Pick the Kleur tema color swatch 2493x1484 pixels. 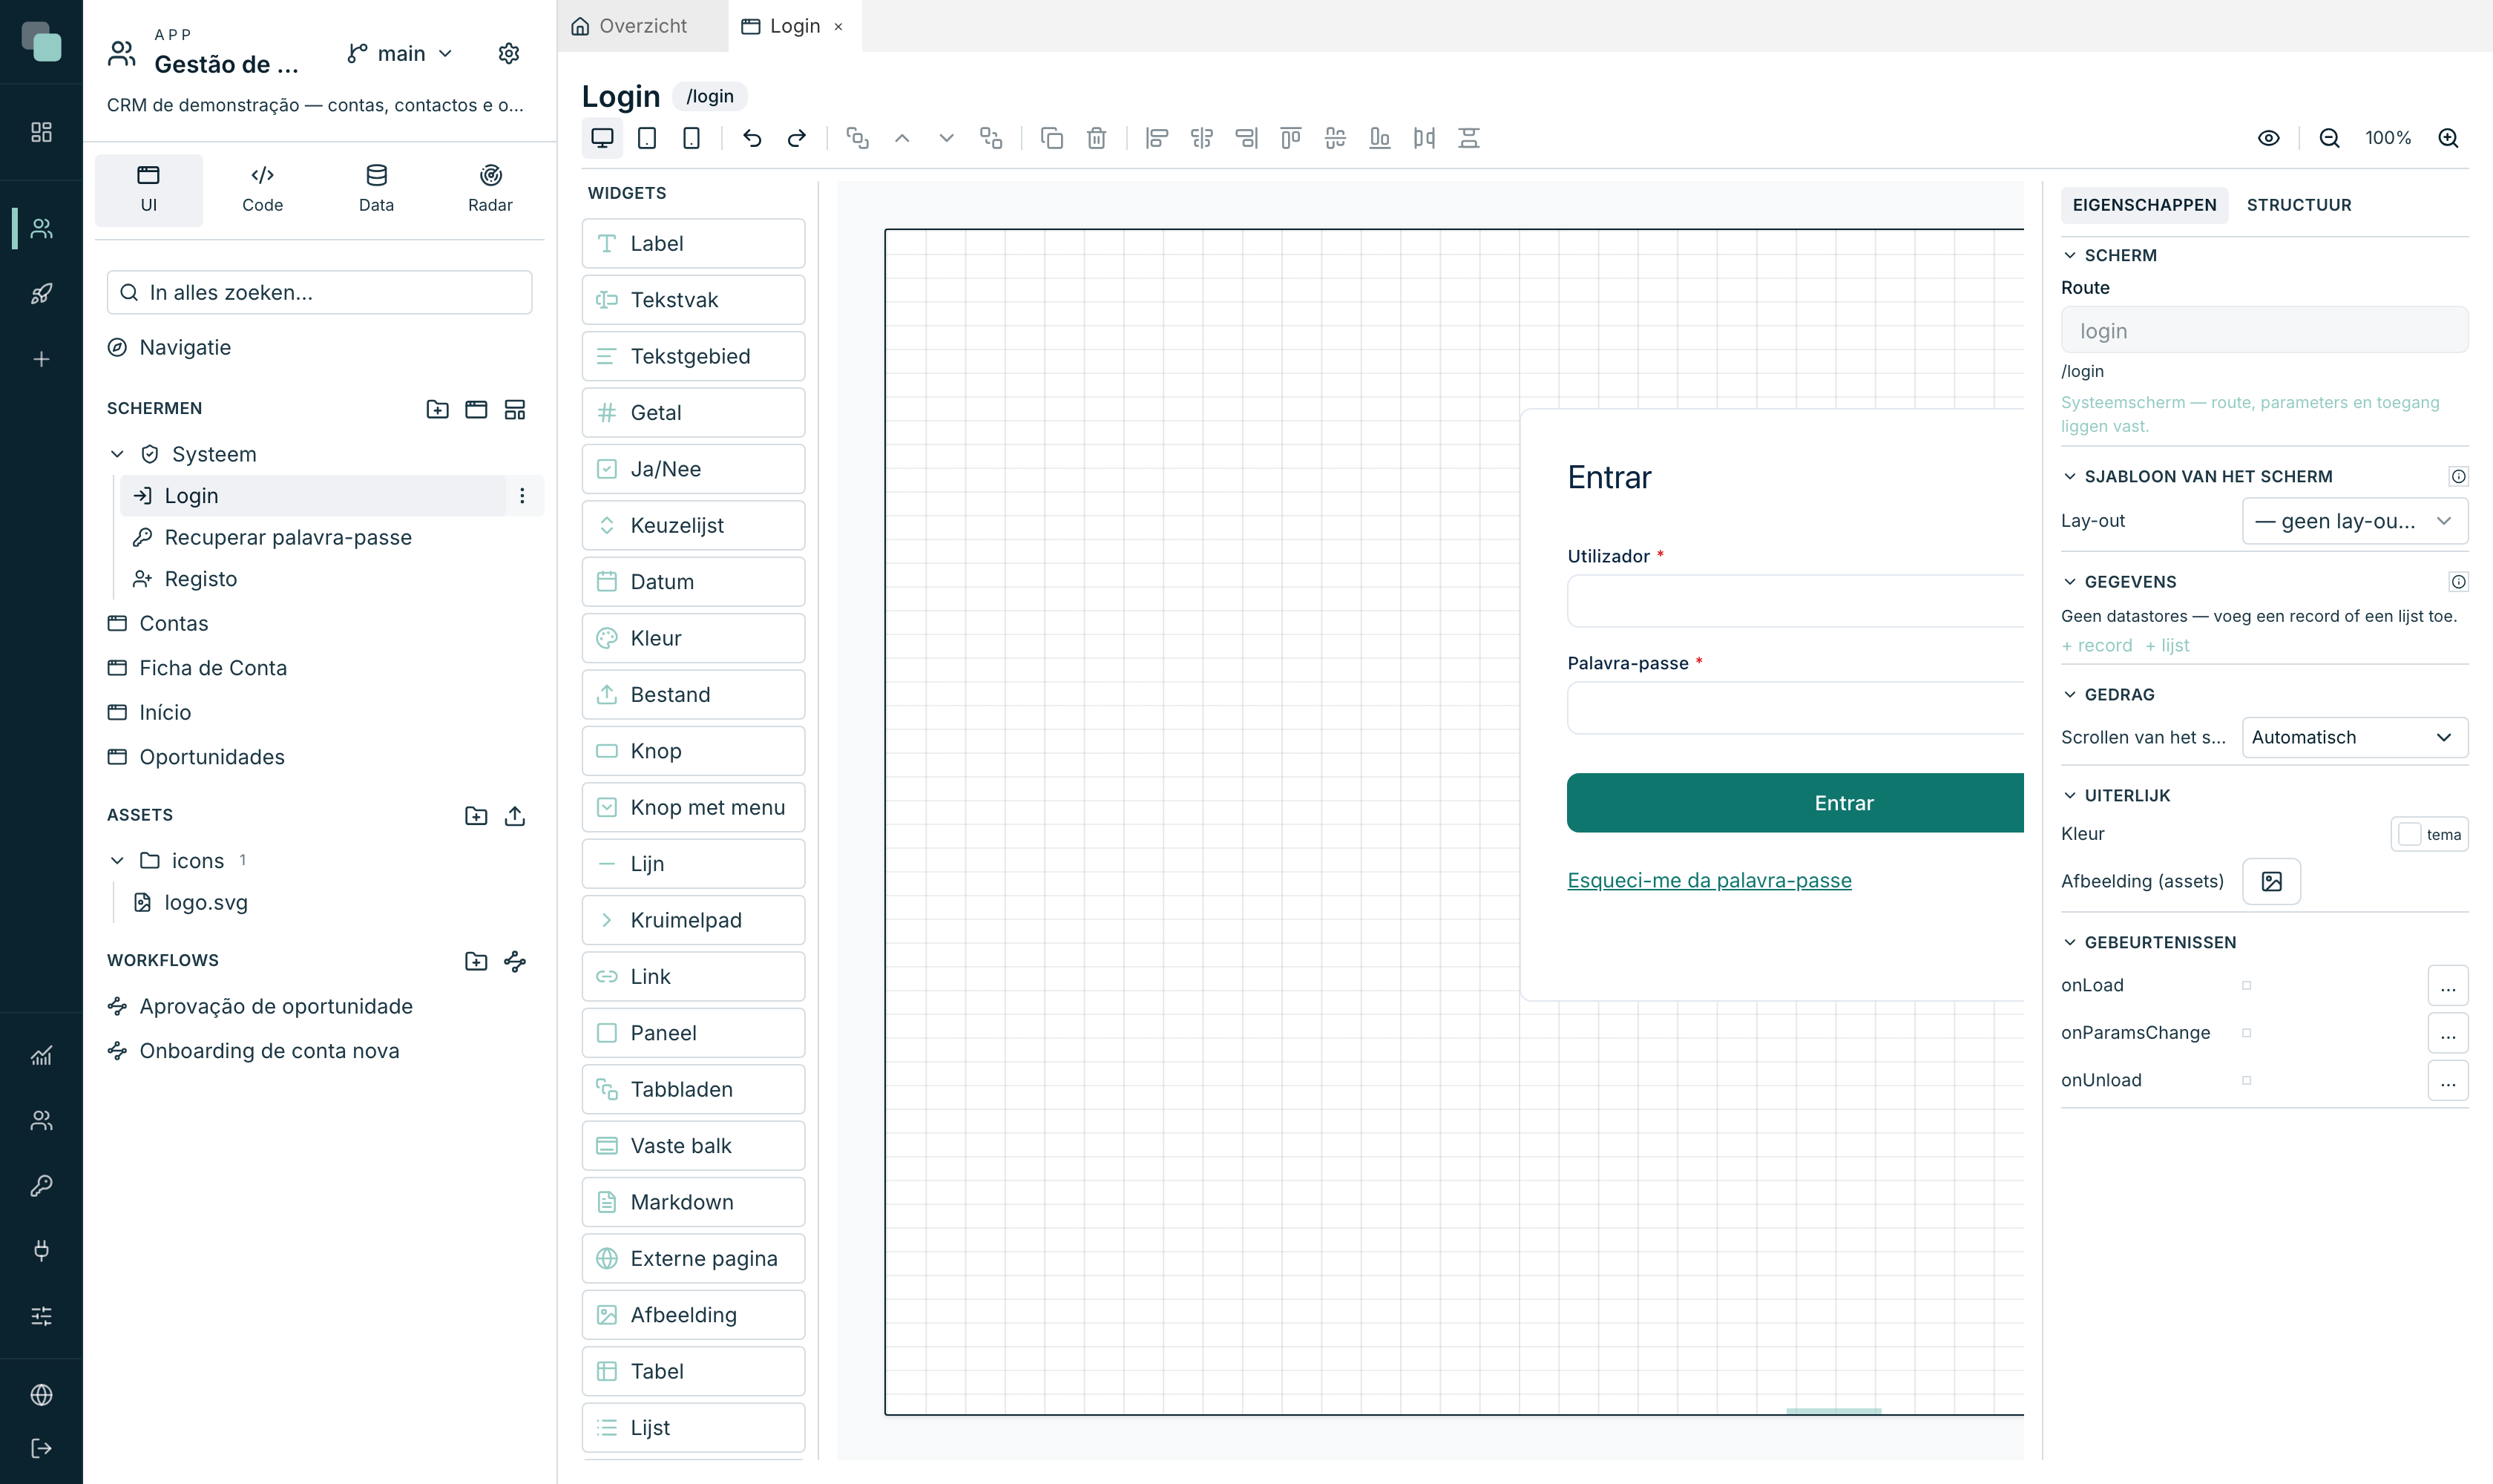click(2429, 834)
